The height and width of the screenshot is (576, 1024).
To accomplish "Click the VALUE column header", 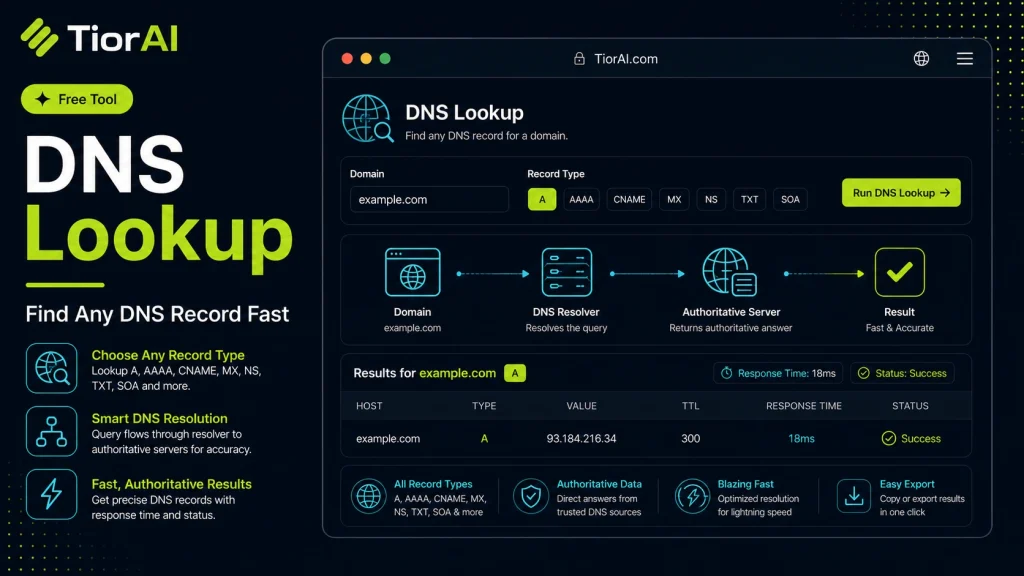I will pos(581,406).
